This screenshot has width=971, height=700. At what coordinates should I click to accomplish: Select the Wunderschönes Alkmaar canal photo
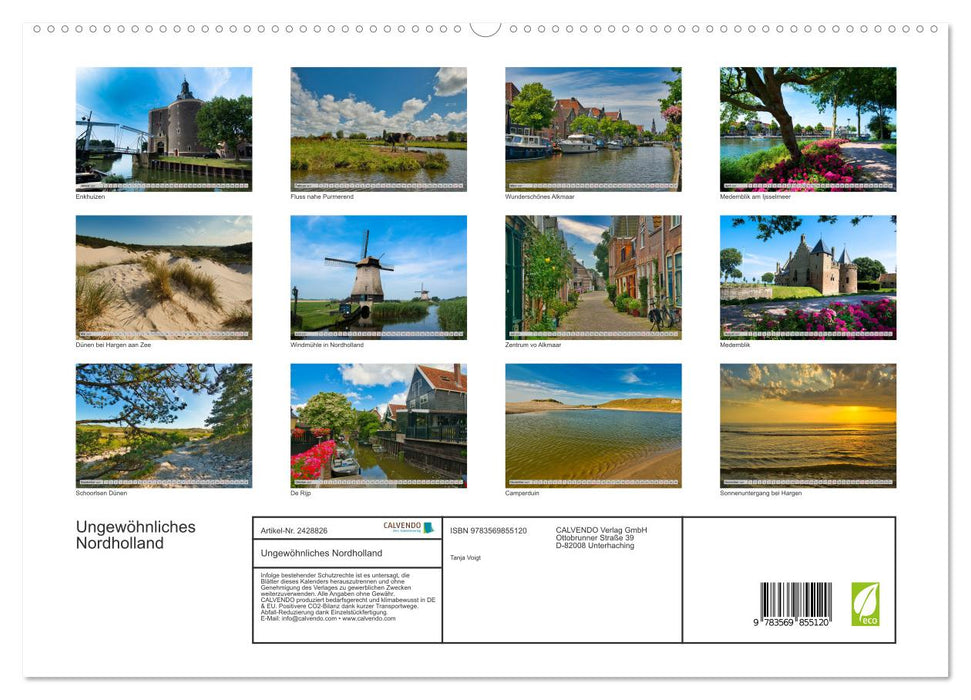point(593,129)
